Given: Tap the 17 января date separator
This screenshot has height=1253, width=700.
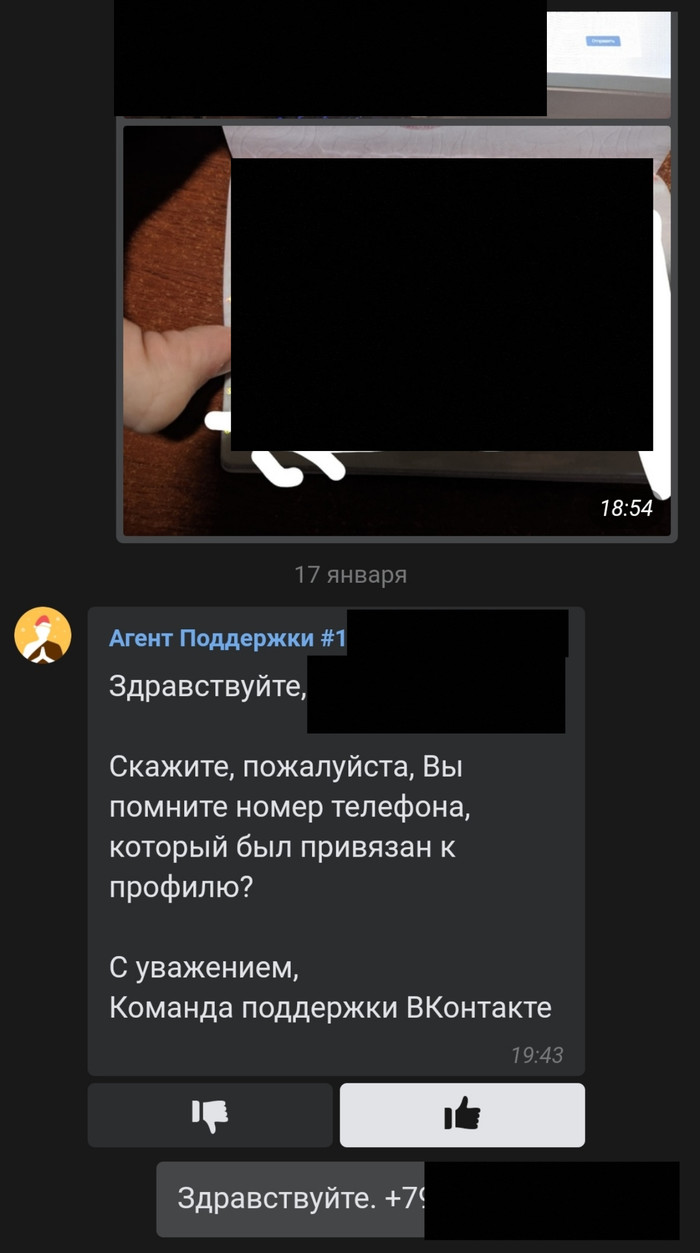Looking at the screenshot, I should click(x=350, y=575).
